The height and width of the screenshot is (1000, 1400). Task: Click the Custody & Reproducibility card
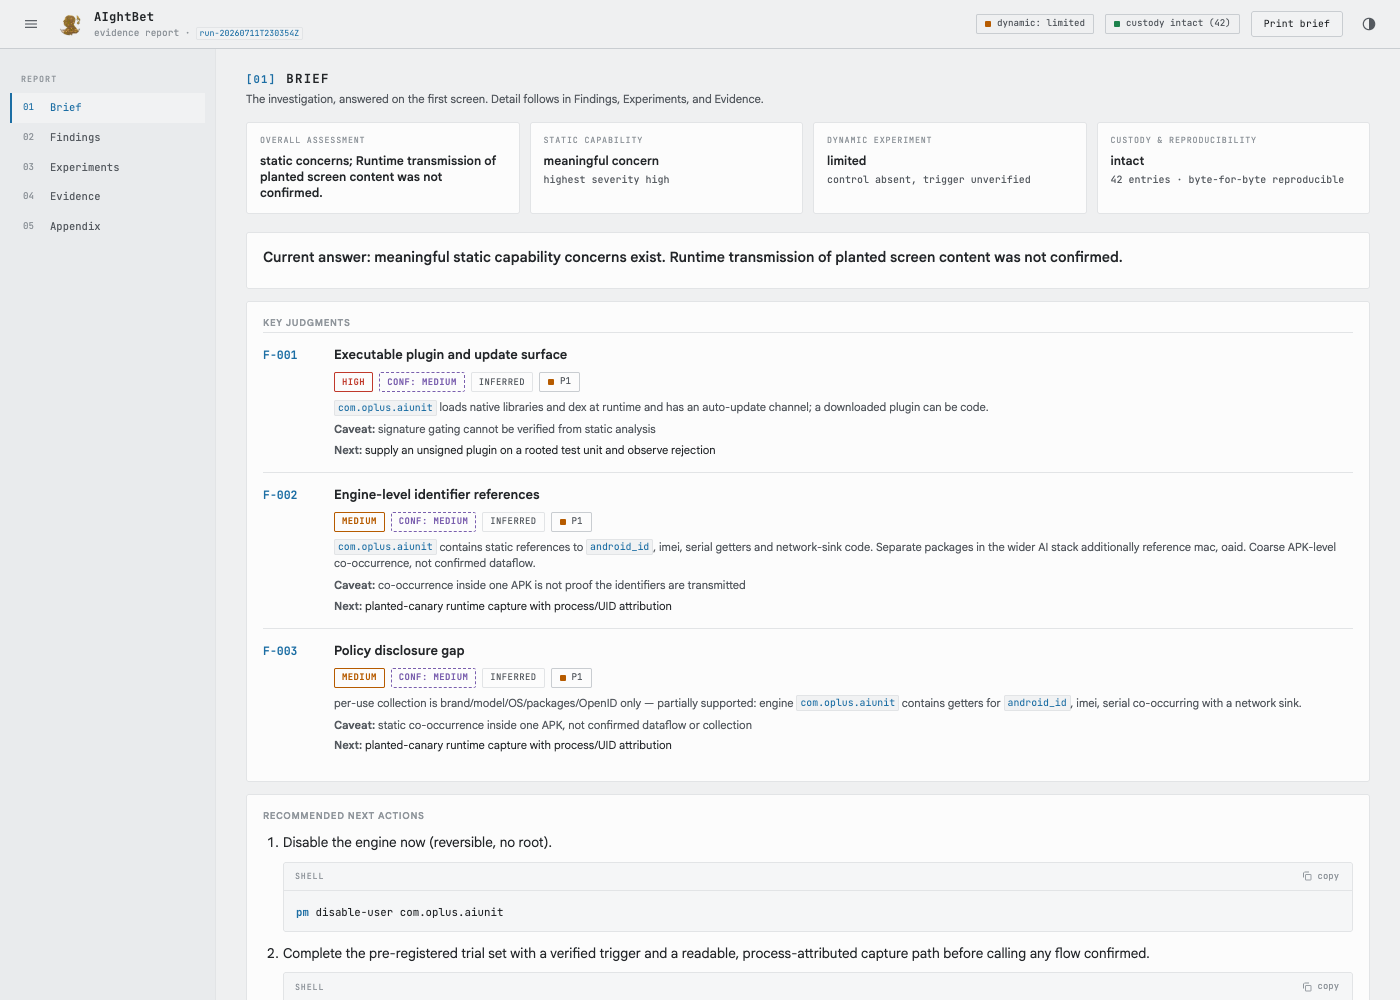[1233, 168]
